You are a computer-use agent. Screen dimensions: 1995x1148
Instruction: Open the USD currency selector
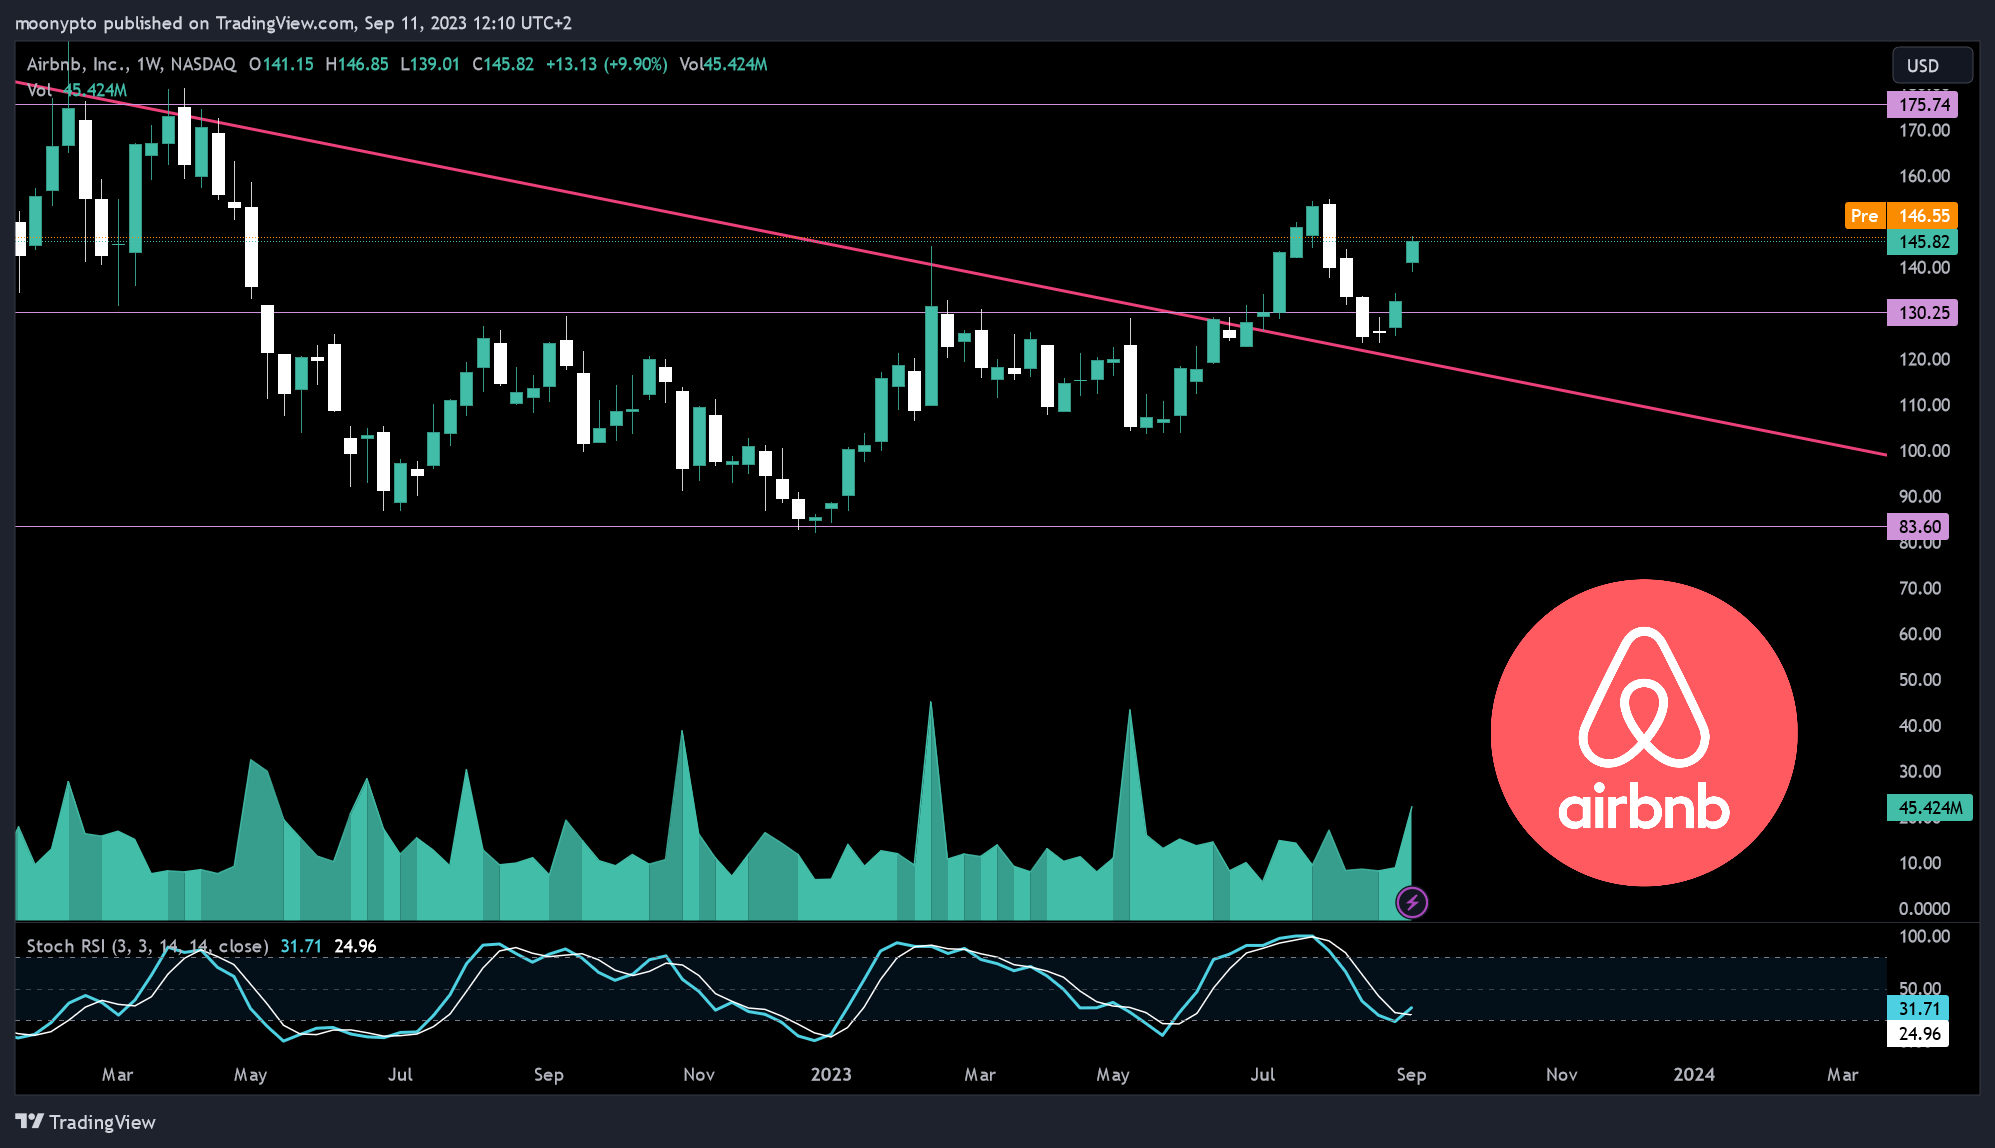[x=1932, y=65]
